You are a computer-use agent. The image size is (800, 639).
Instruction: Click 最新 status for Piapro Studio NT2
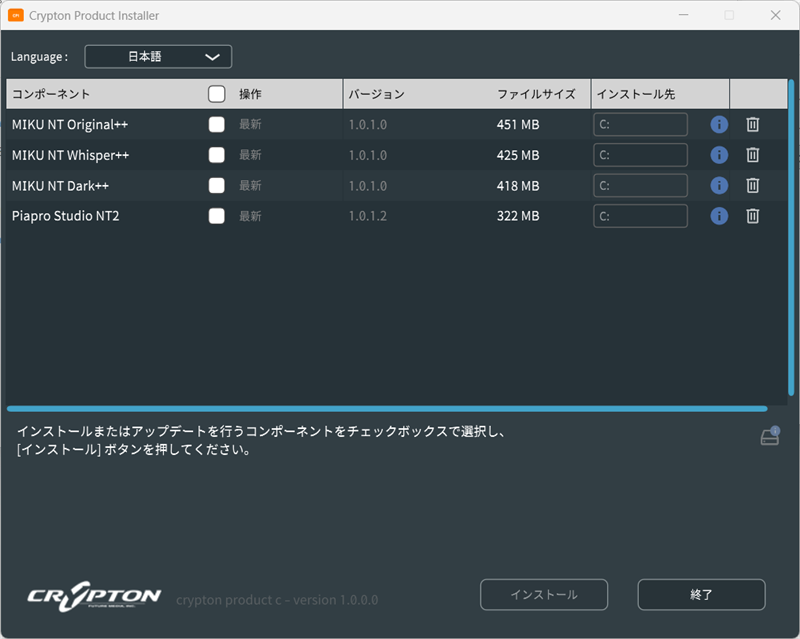point(250,216)
